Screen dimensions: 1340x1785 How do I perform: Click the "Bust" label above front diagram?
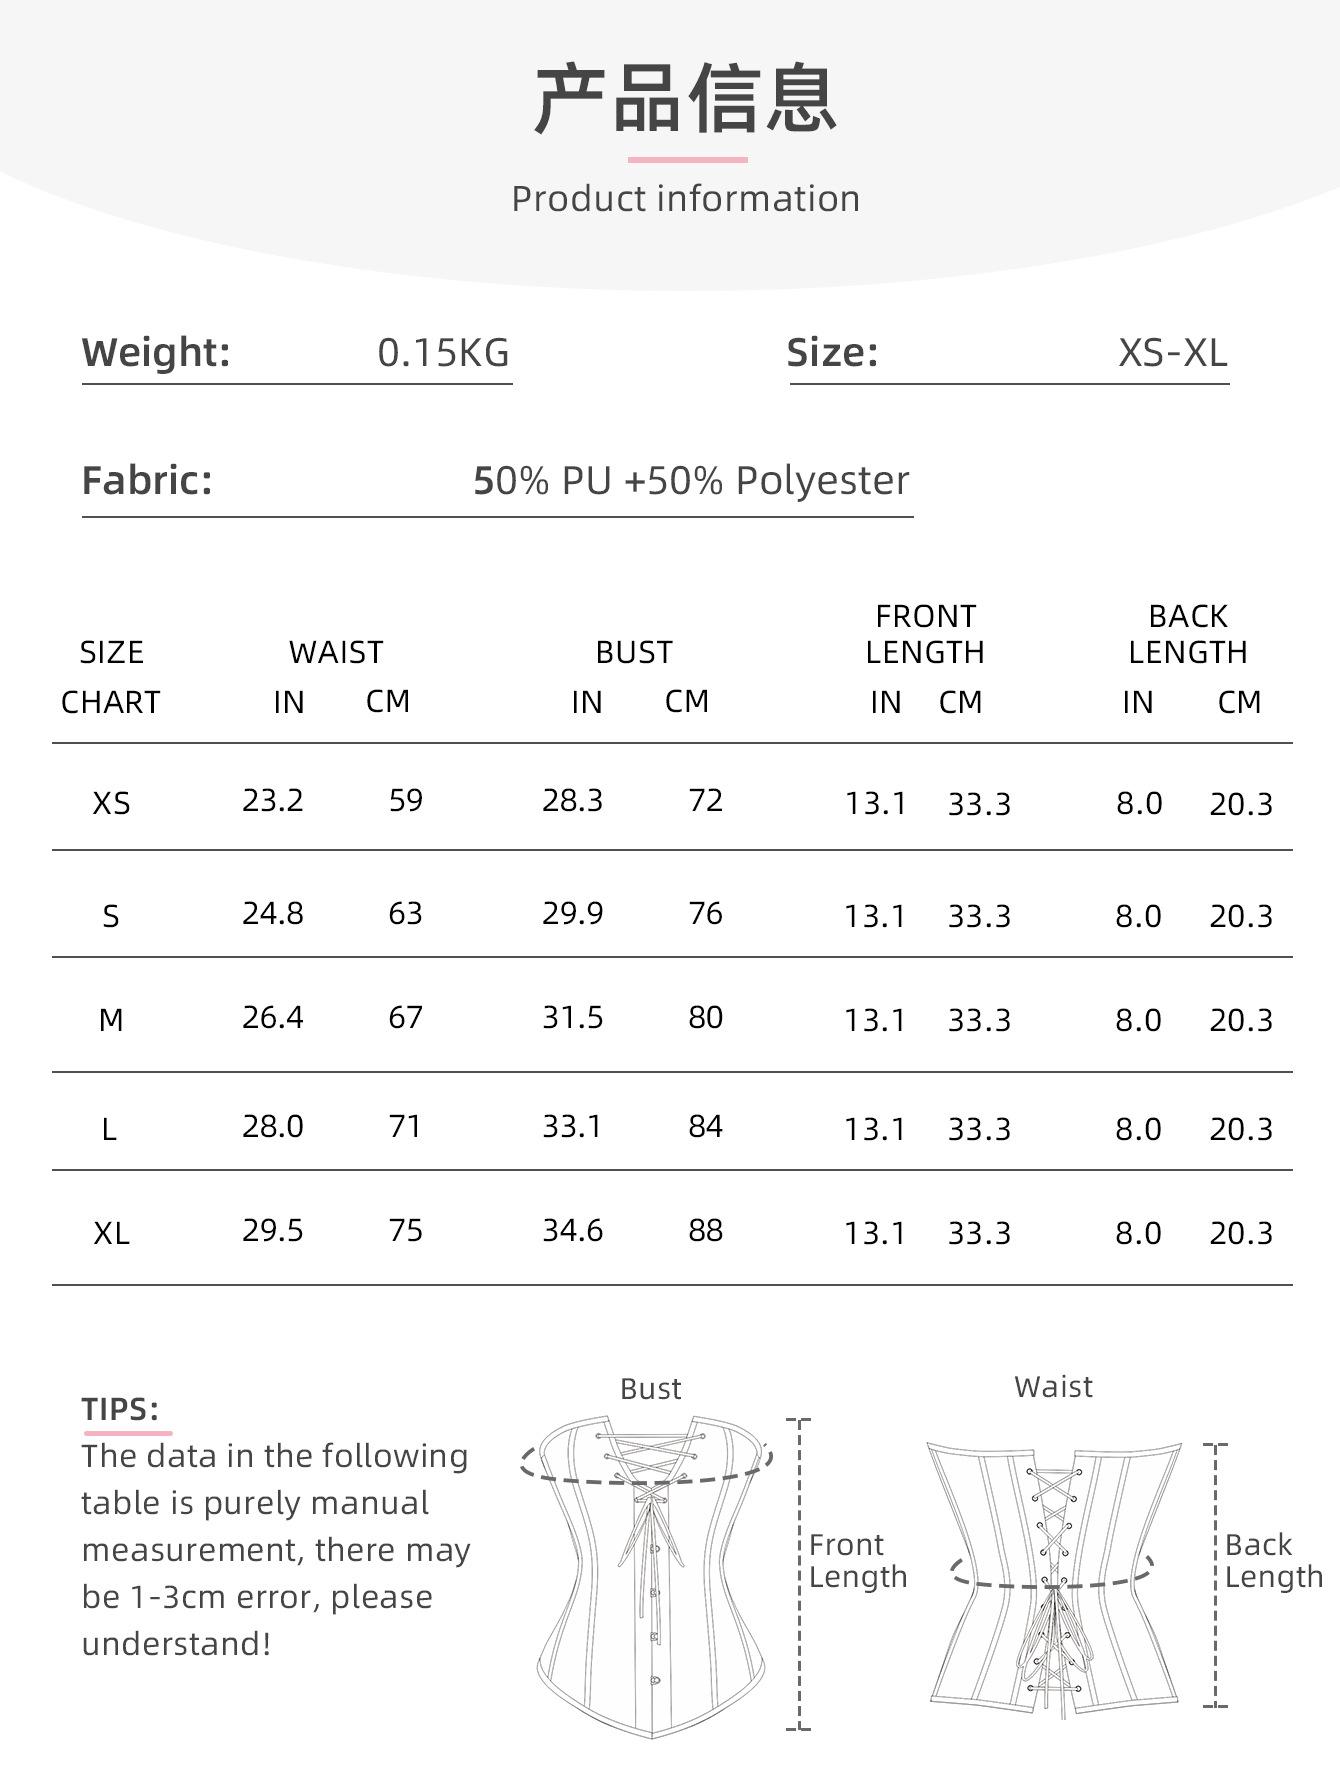pyautogui.click(x=650, y=1388)
